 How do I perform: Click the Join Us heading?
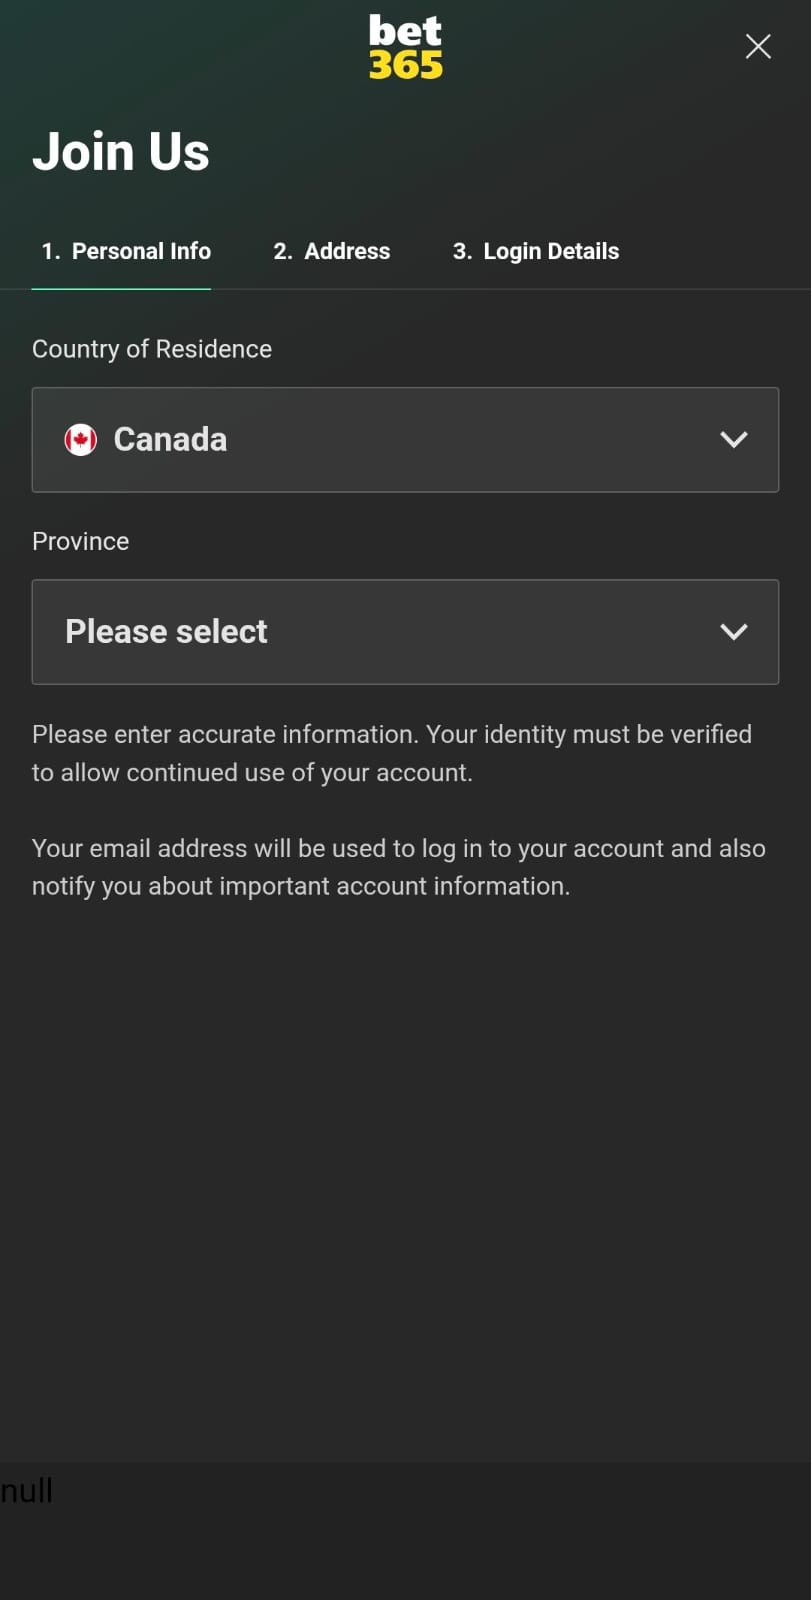coord(121,152)
